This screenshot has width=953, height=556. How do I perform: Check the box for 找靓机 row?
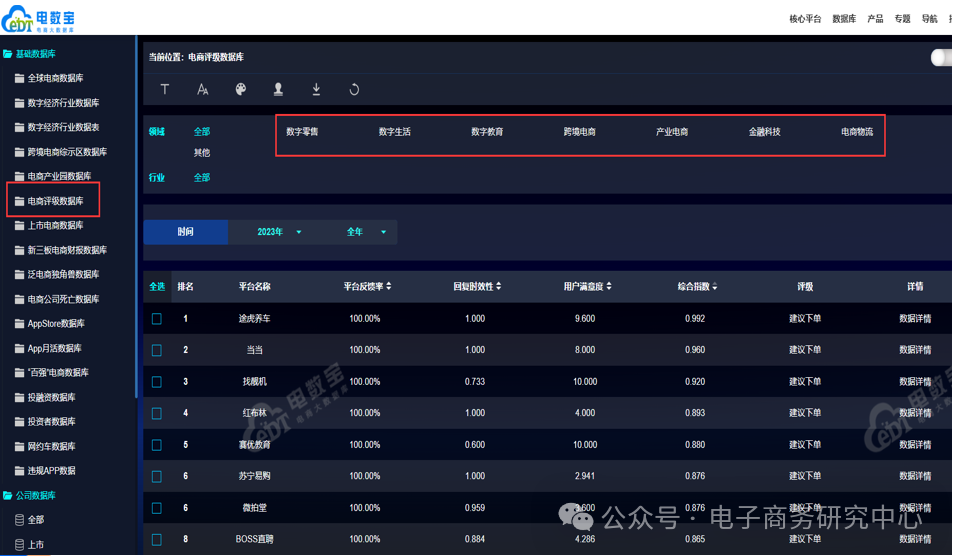point(157,382)
